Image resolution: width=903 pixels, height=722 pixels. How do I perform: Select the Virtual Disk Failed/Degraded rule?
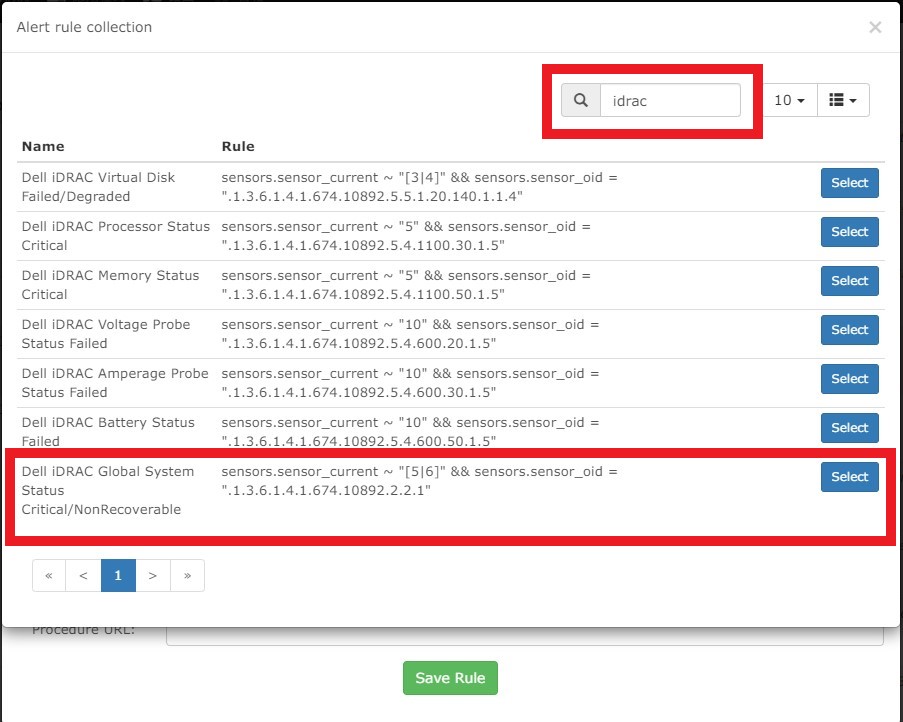pyautogui.click(x=849, y=183)
